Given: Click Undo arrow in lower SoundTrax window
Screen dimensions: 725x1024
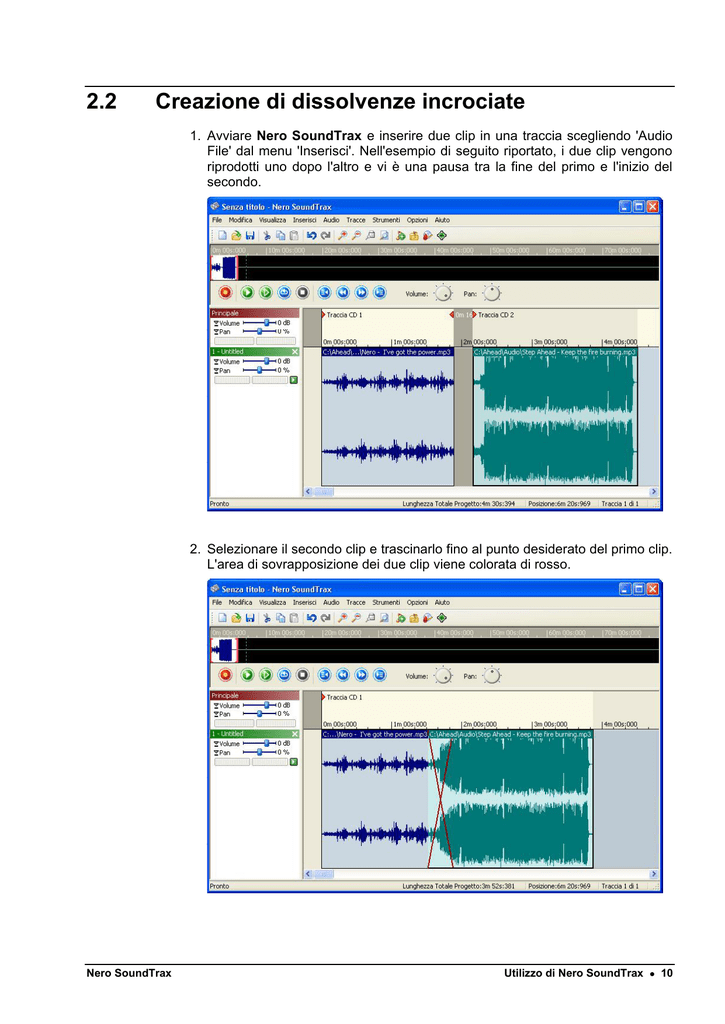Looking at the screenshot, I should coord(312,618).
